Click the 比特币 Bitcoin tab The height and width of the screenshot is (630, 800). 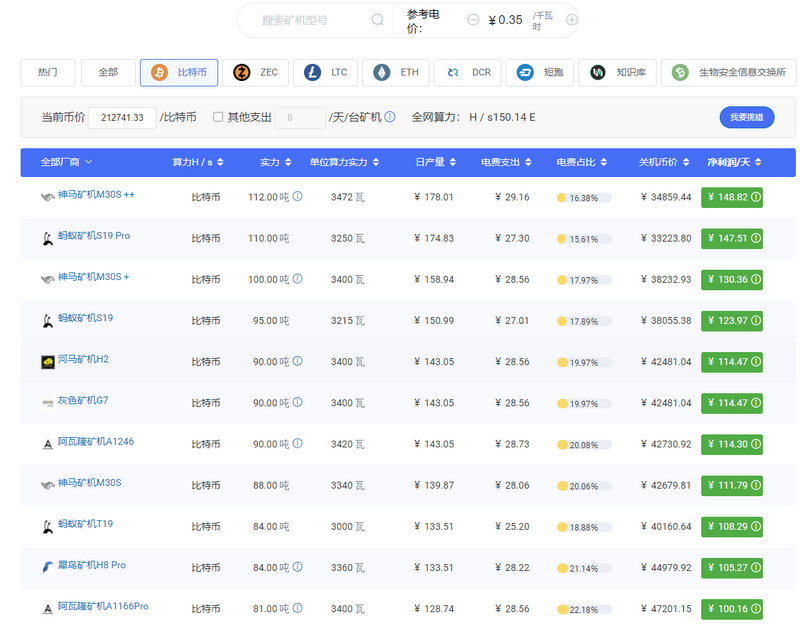coord(179,72)
